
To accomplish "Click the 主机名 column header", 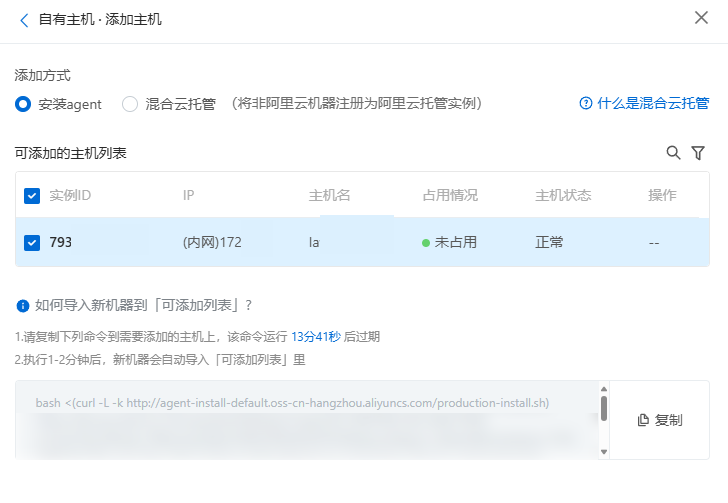I will click(329, 195).
